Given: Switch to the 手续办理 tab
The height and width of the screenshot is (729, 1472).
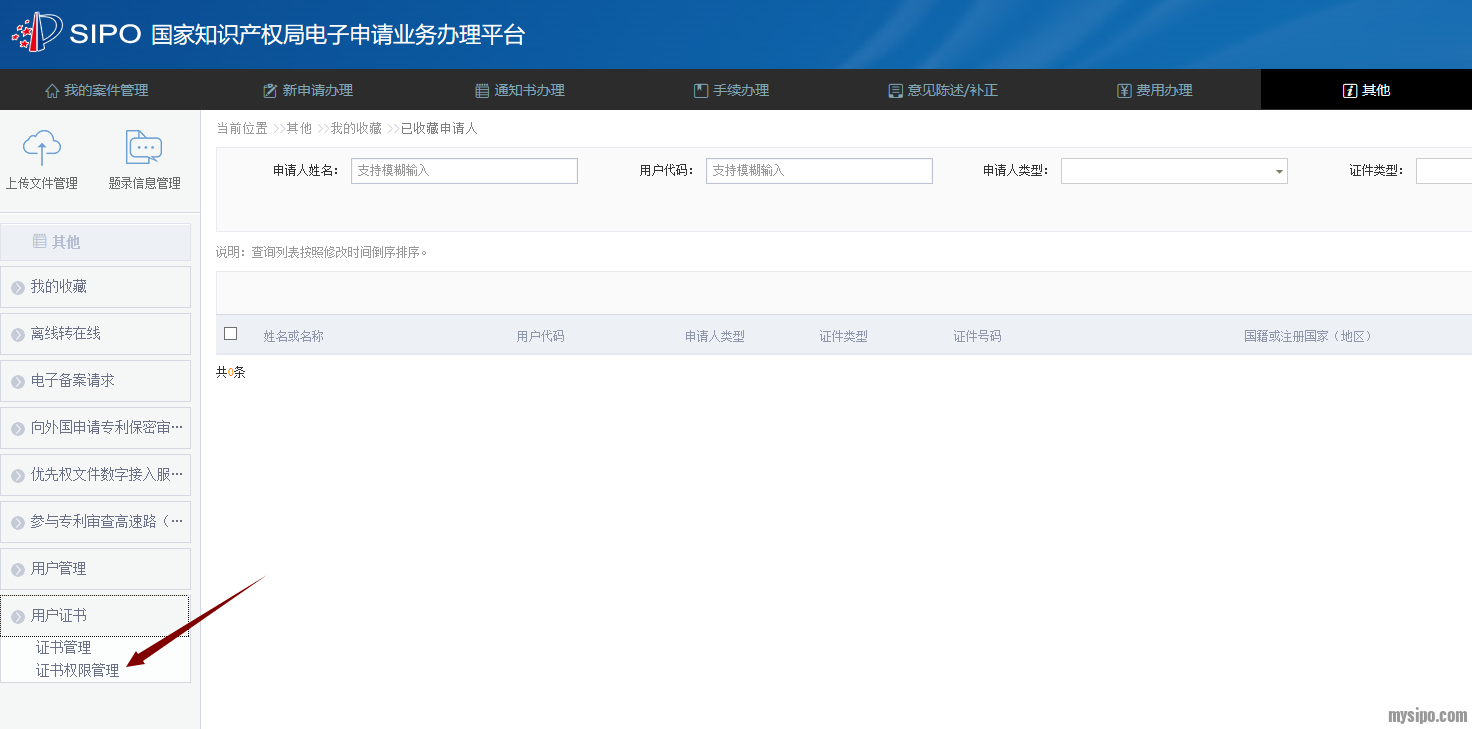Looking at the screenshot, I should tap(731, 90).
